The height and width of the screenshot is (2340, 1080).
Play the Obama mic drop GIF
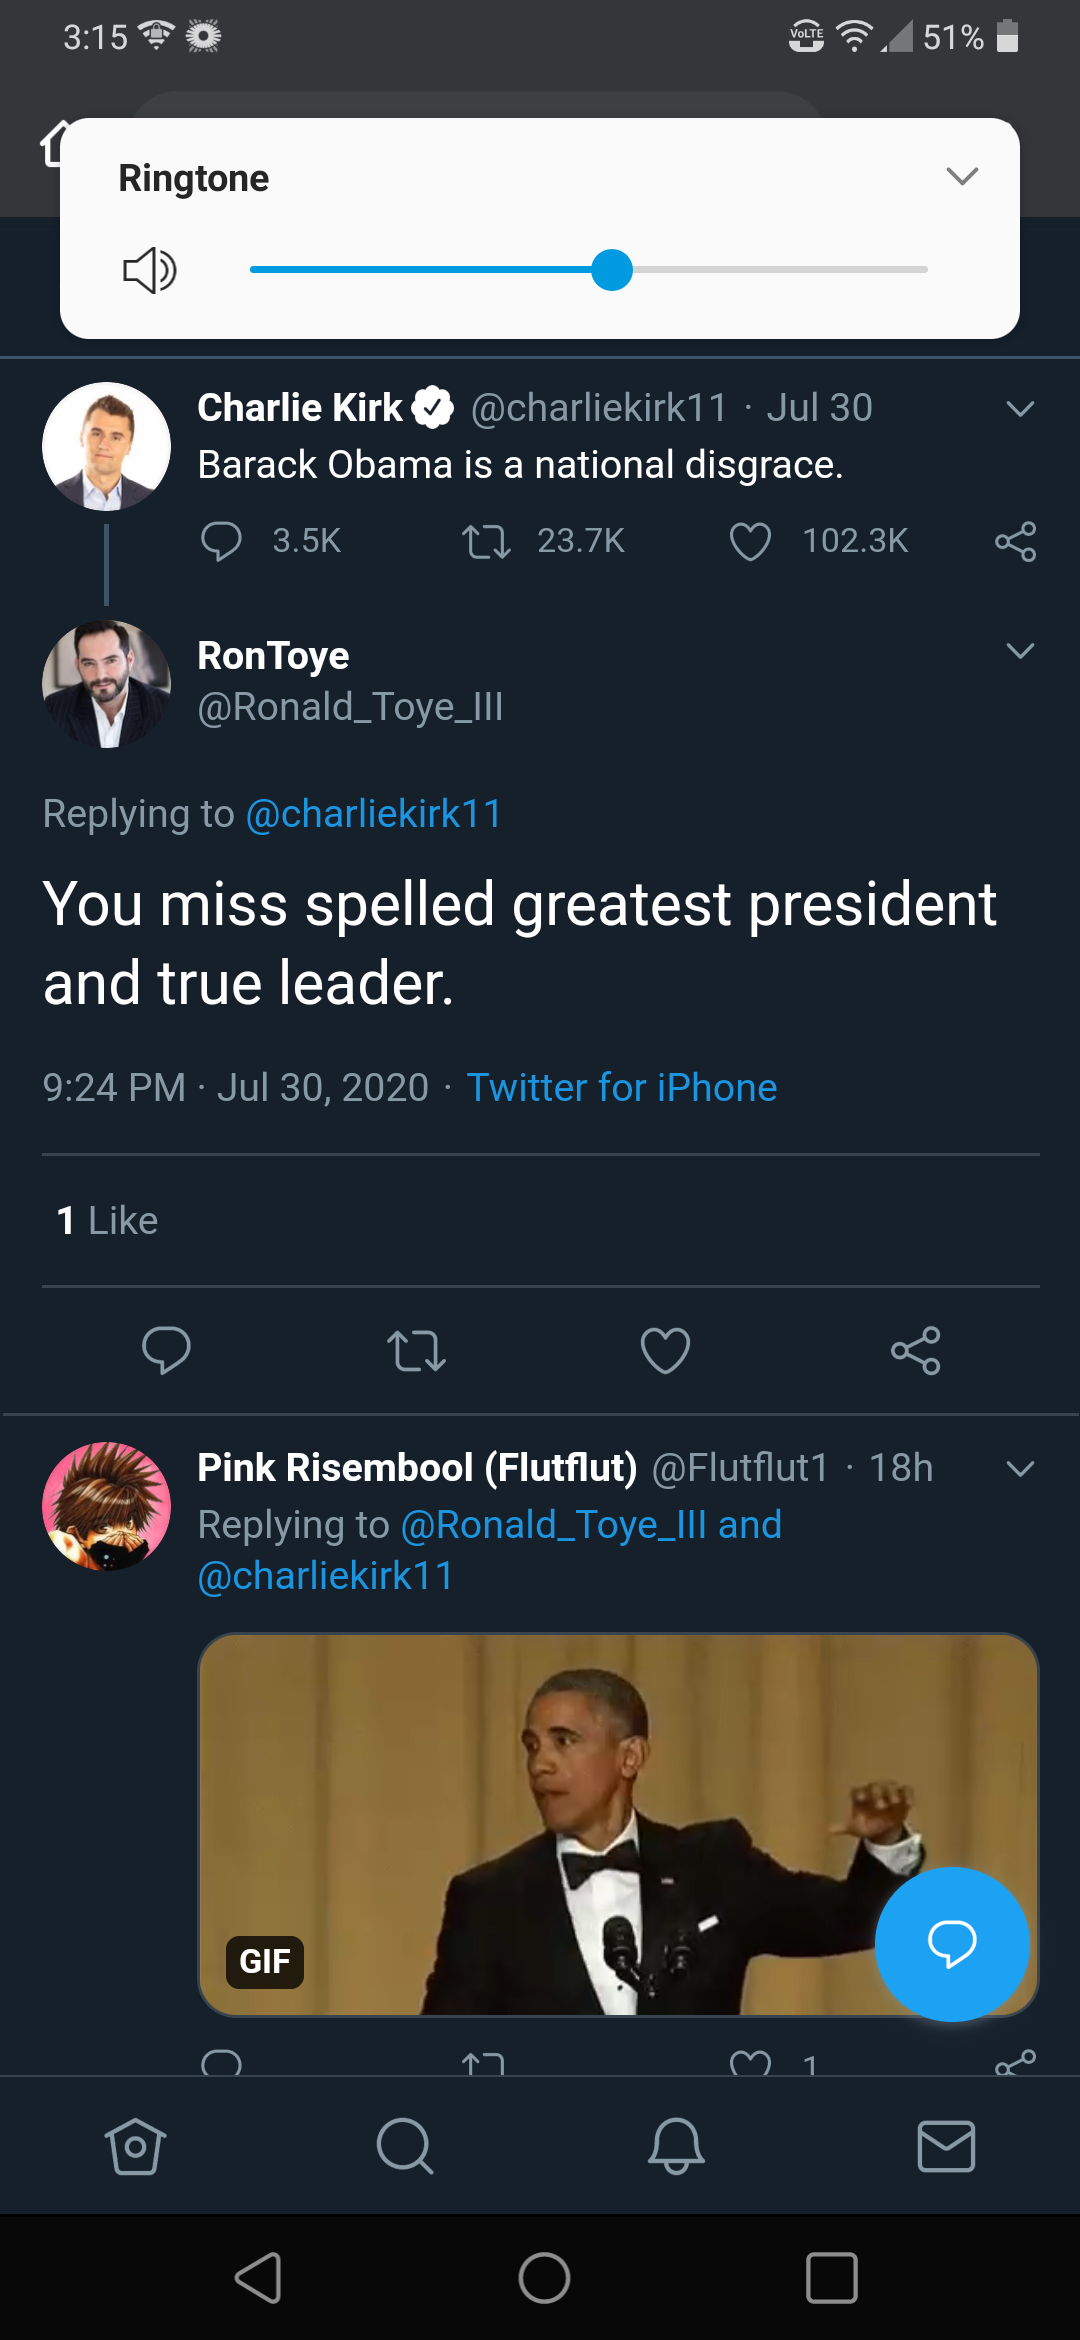pos(618,1825)
